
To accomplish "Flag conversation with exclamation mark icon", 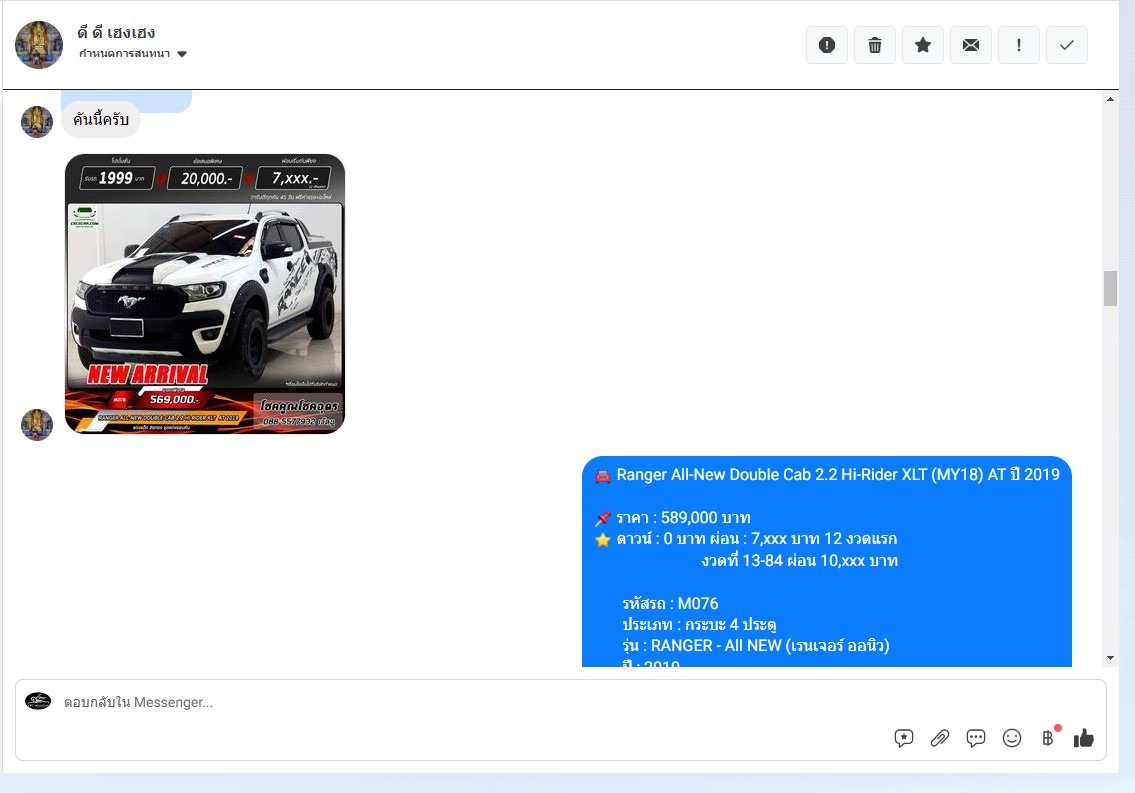I will pyautogui.click(x=1018, y=45).
